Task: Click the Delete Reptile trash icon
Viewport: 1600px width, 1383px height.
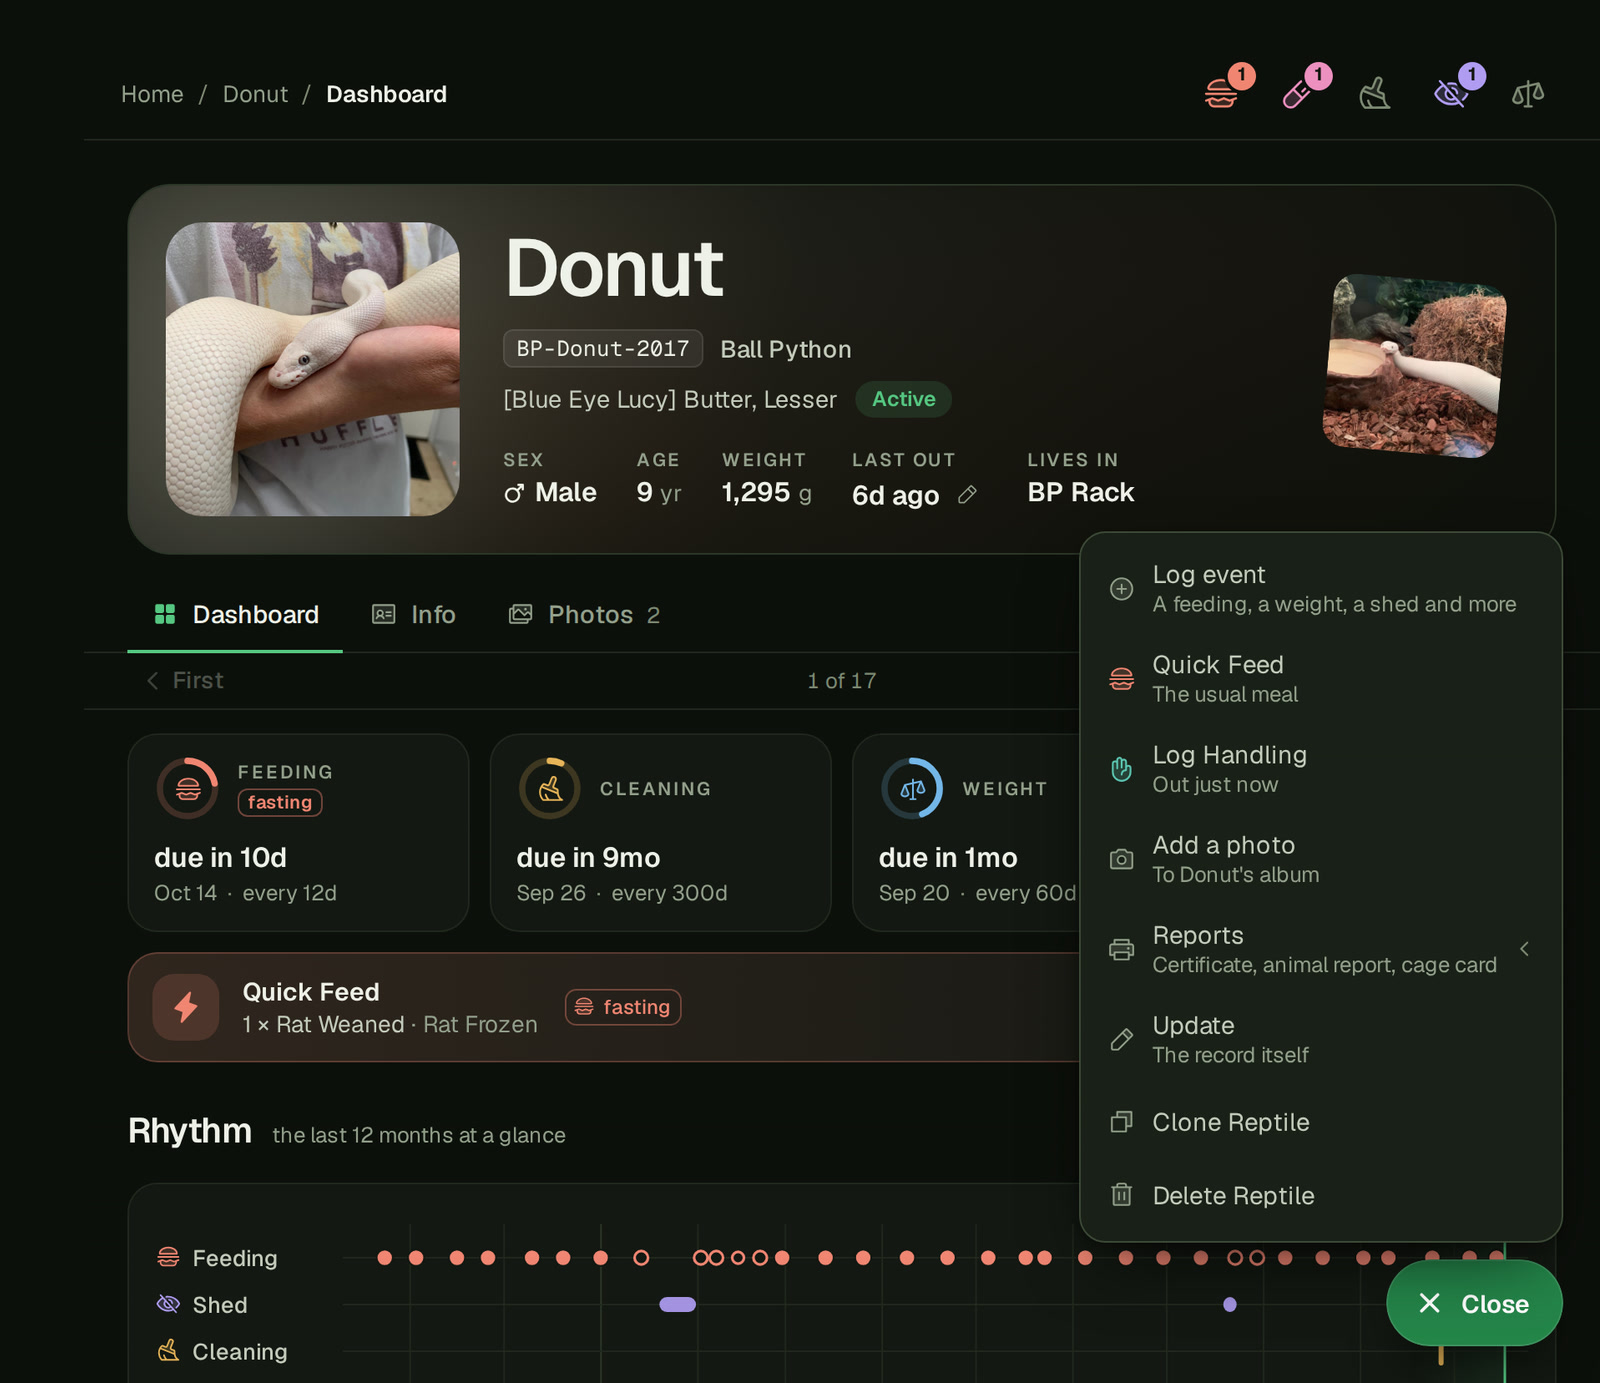Action: pyautogui.click(x=1122, y=1195)
